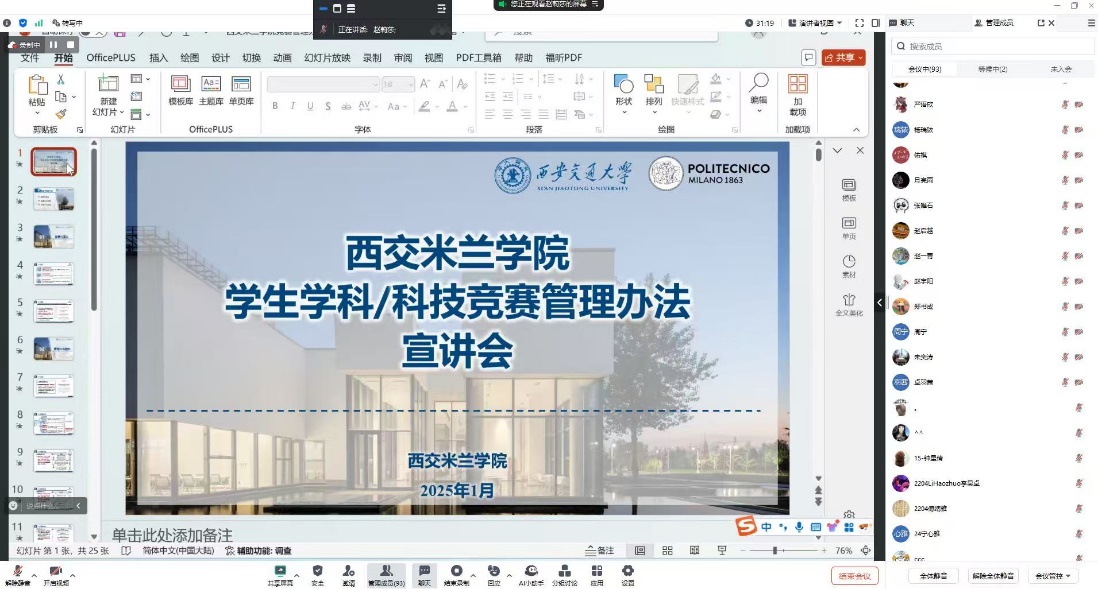Image resolution: width=1098 pixels, height=589 pixels.
Task: Open the 形状 shapes gallery
Action: pyautogui.click(x=623, y=89)
